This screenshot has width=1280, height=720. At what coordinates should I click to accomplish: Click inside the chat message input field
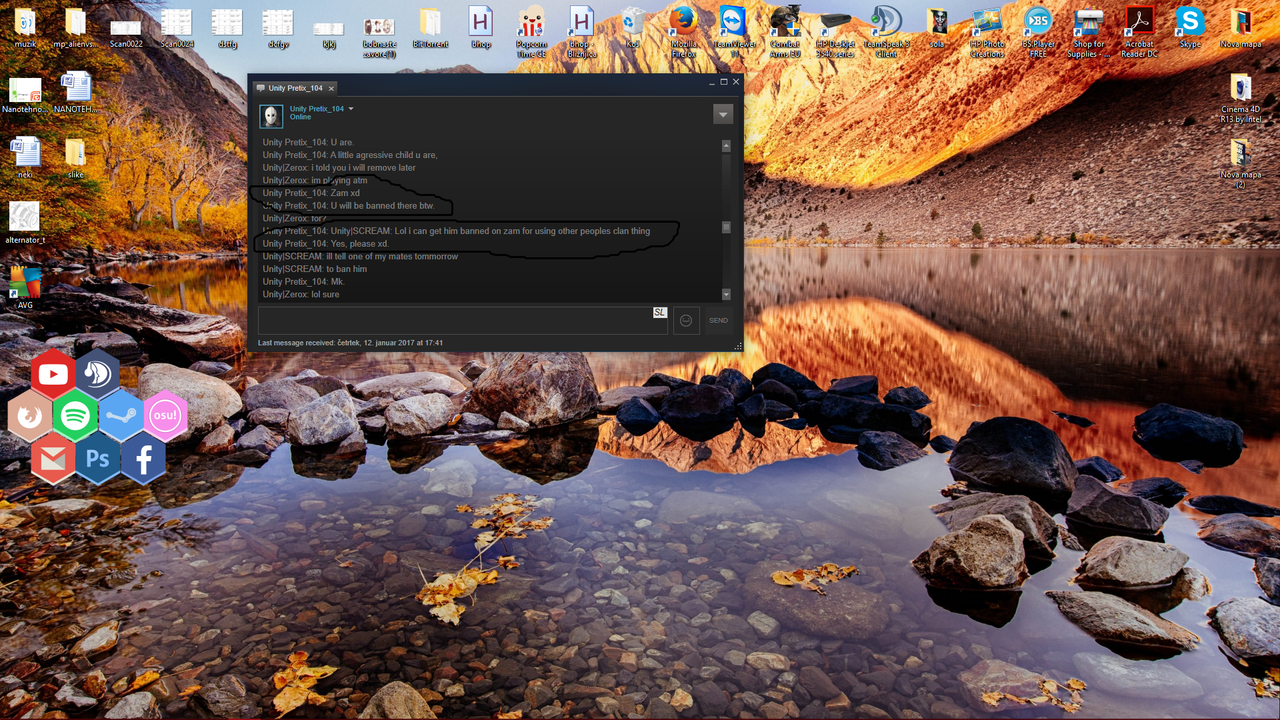(x=455, y=321)
